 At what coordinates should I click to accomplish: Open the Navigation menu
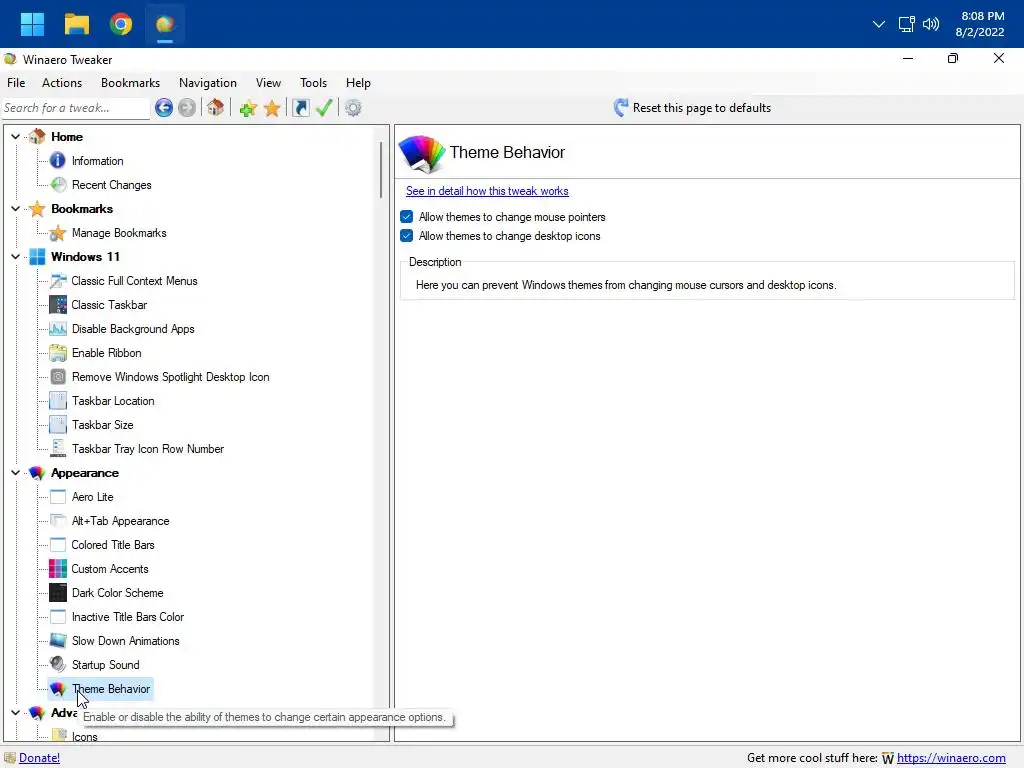(208, 83)
